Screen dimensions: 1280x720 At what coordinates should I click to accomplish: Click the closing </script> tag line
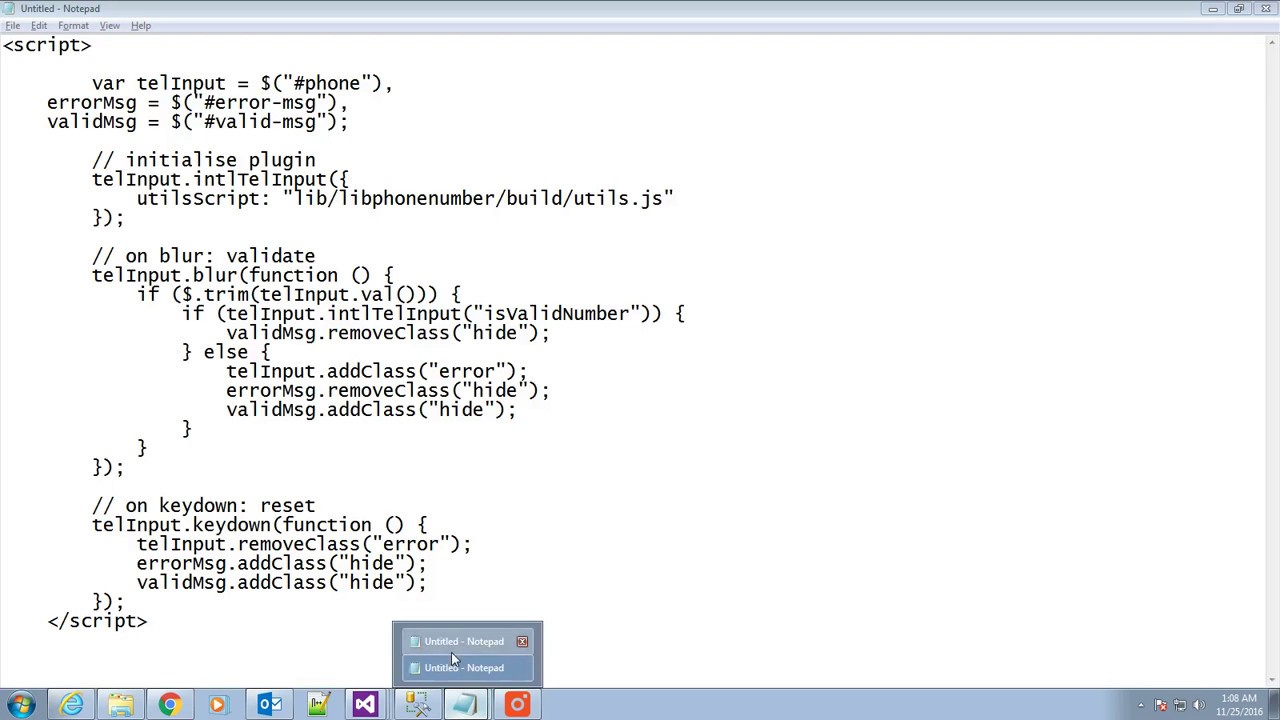point(97,621)
